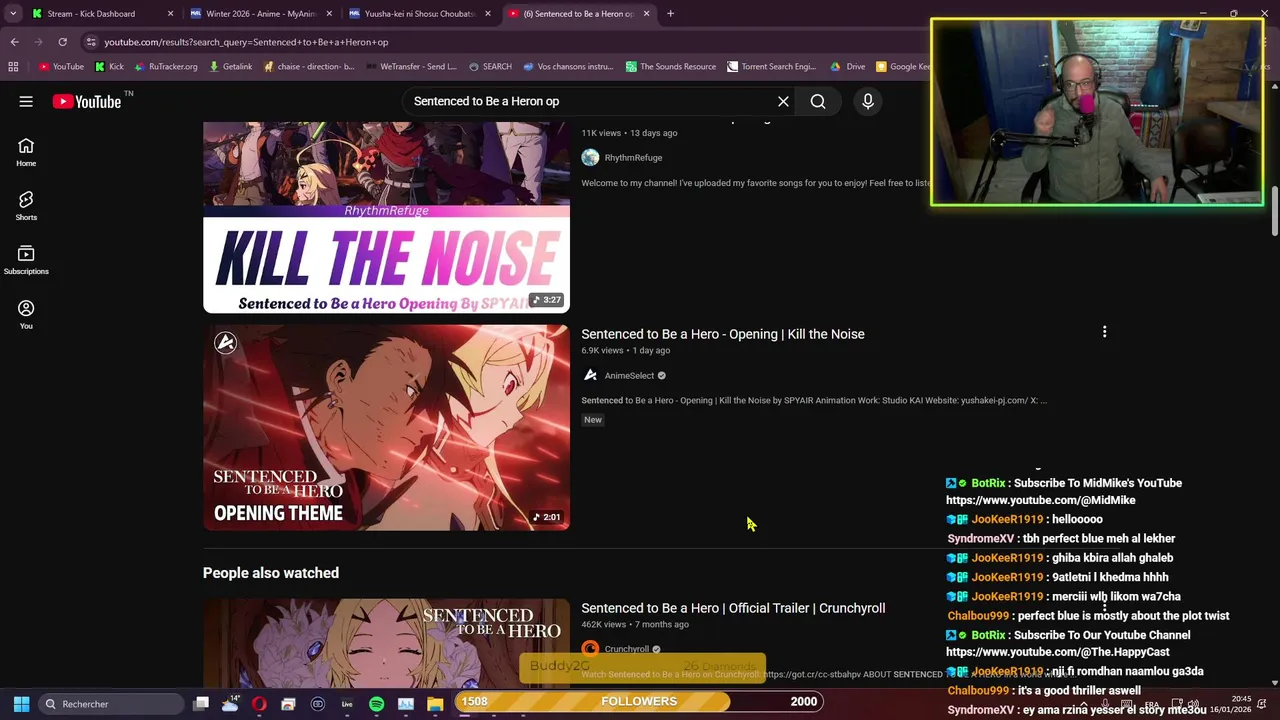Open Spotify from the taskbar

click(x=376, y=704)
